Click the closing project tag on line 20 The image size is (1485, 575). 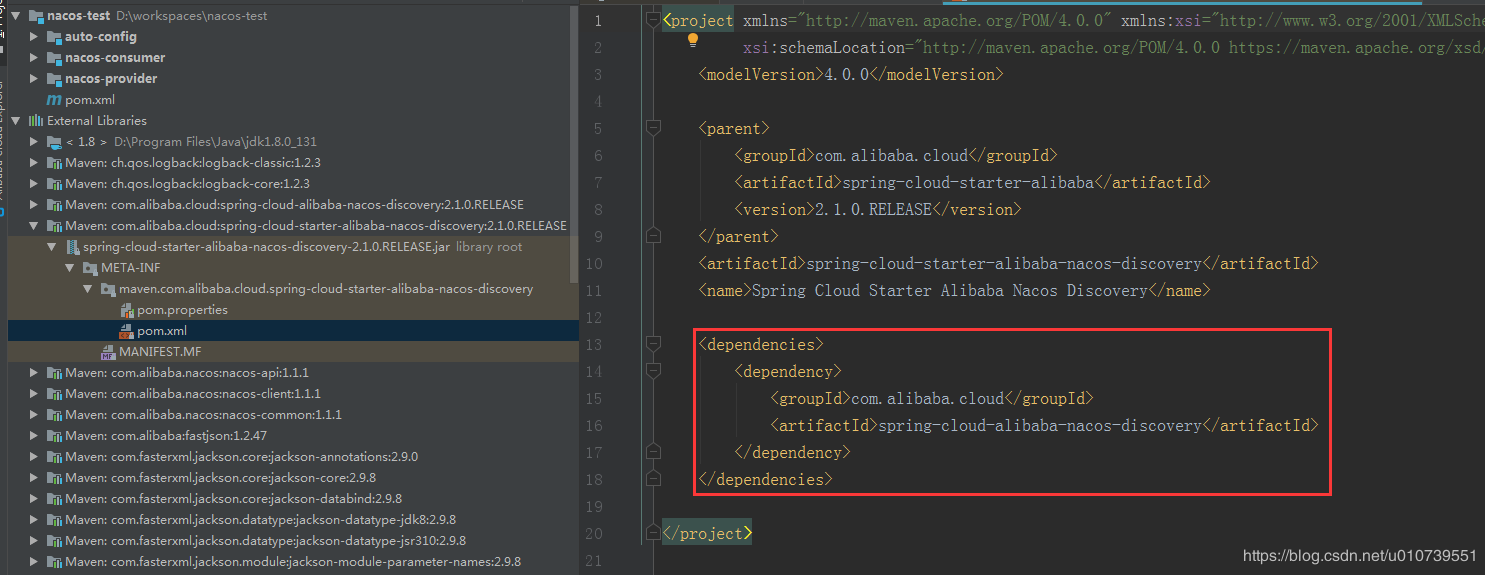707,534
